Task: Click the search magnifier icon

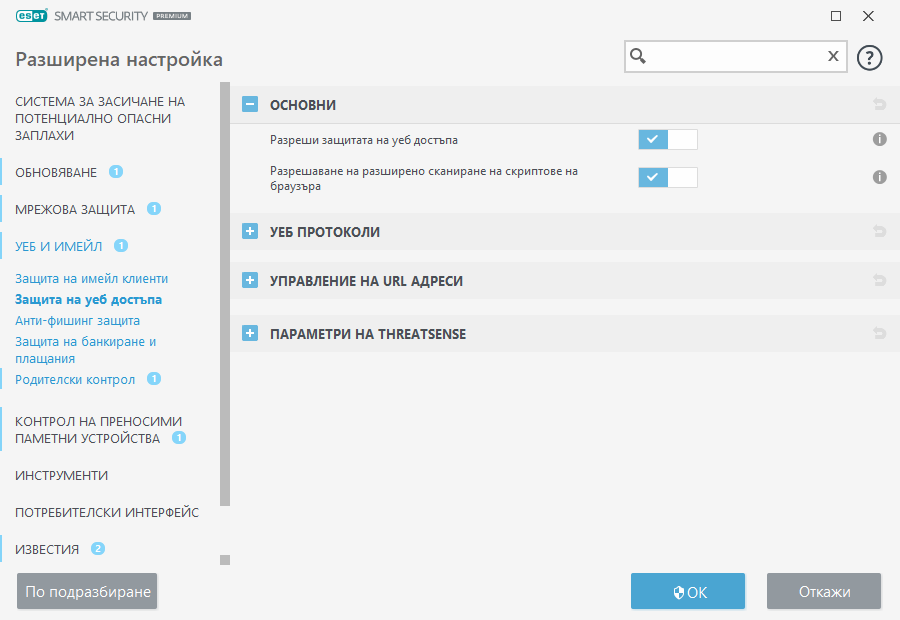Action: 638,56
